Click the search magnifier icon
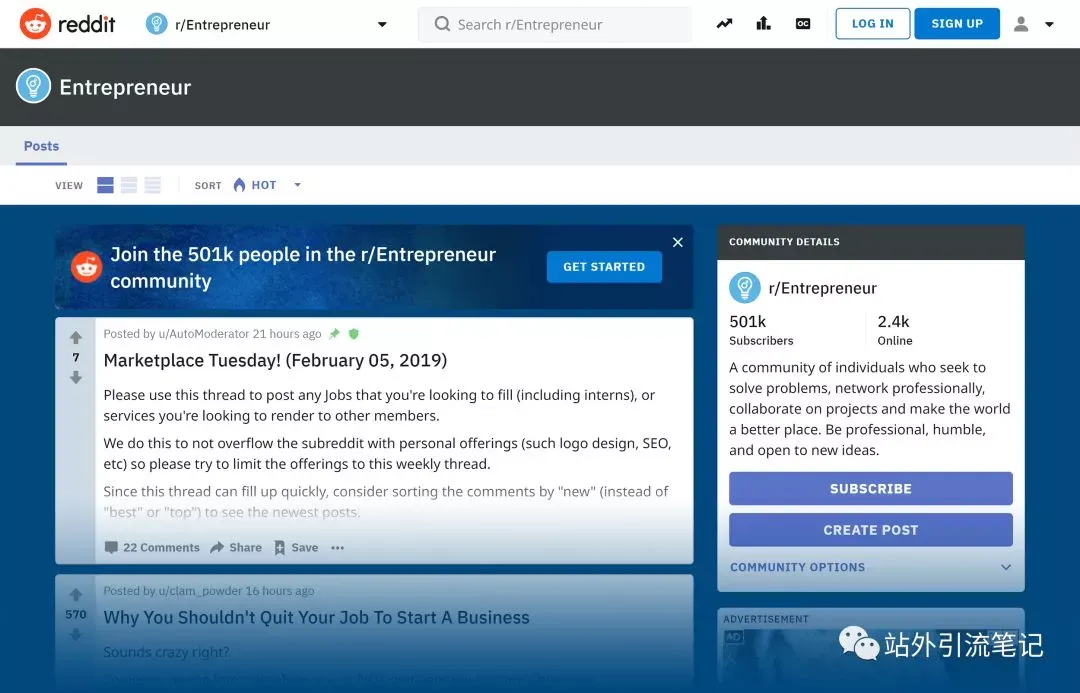 pyautogui.click(x=442, y=25)
